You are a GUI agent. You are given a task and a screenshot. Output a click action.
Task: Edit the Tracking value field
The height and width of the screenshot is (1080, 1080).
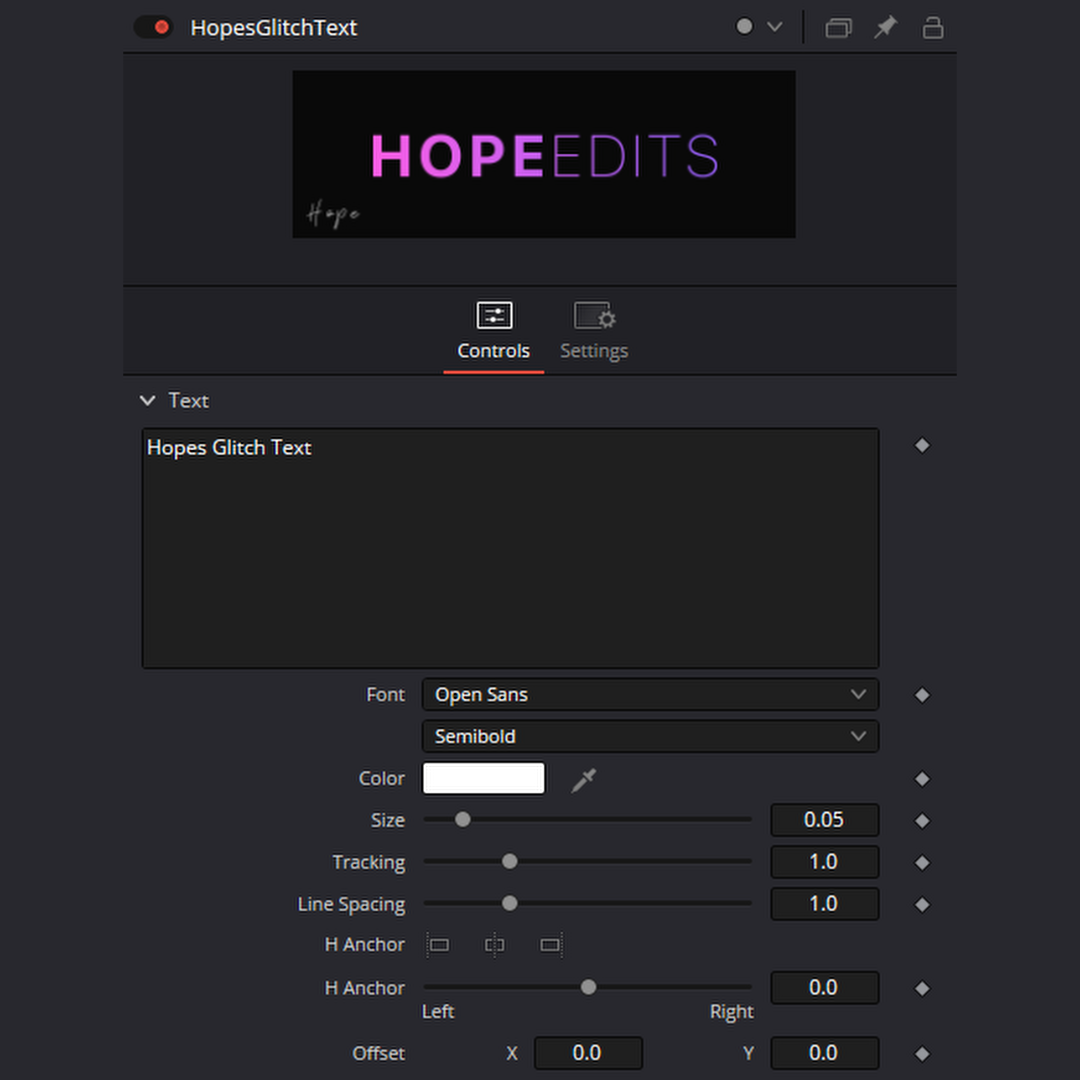824,862
